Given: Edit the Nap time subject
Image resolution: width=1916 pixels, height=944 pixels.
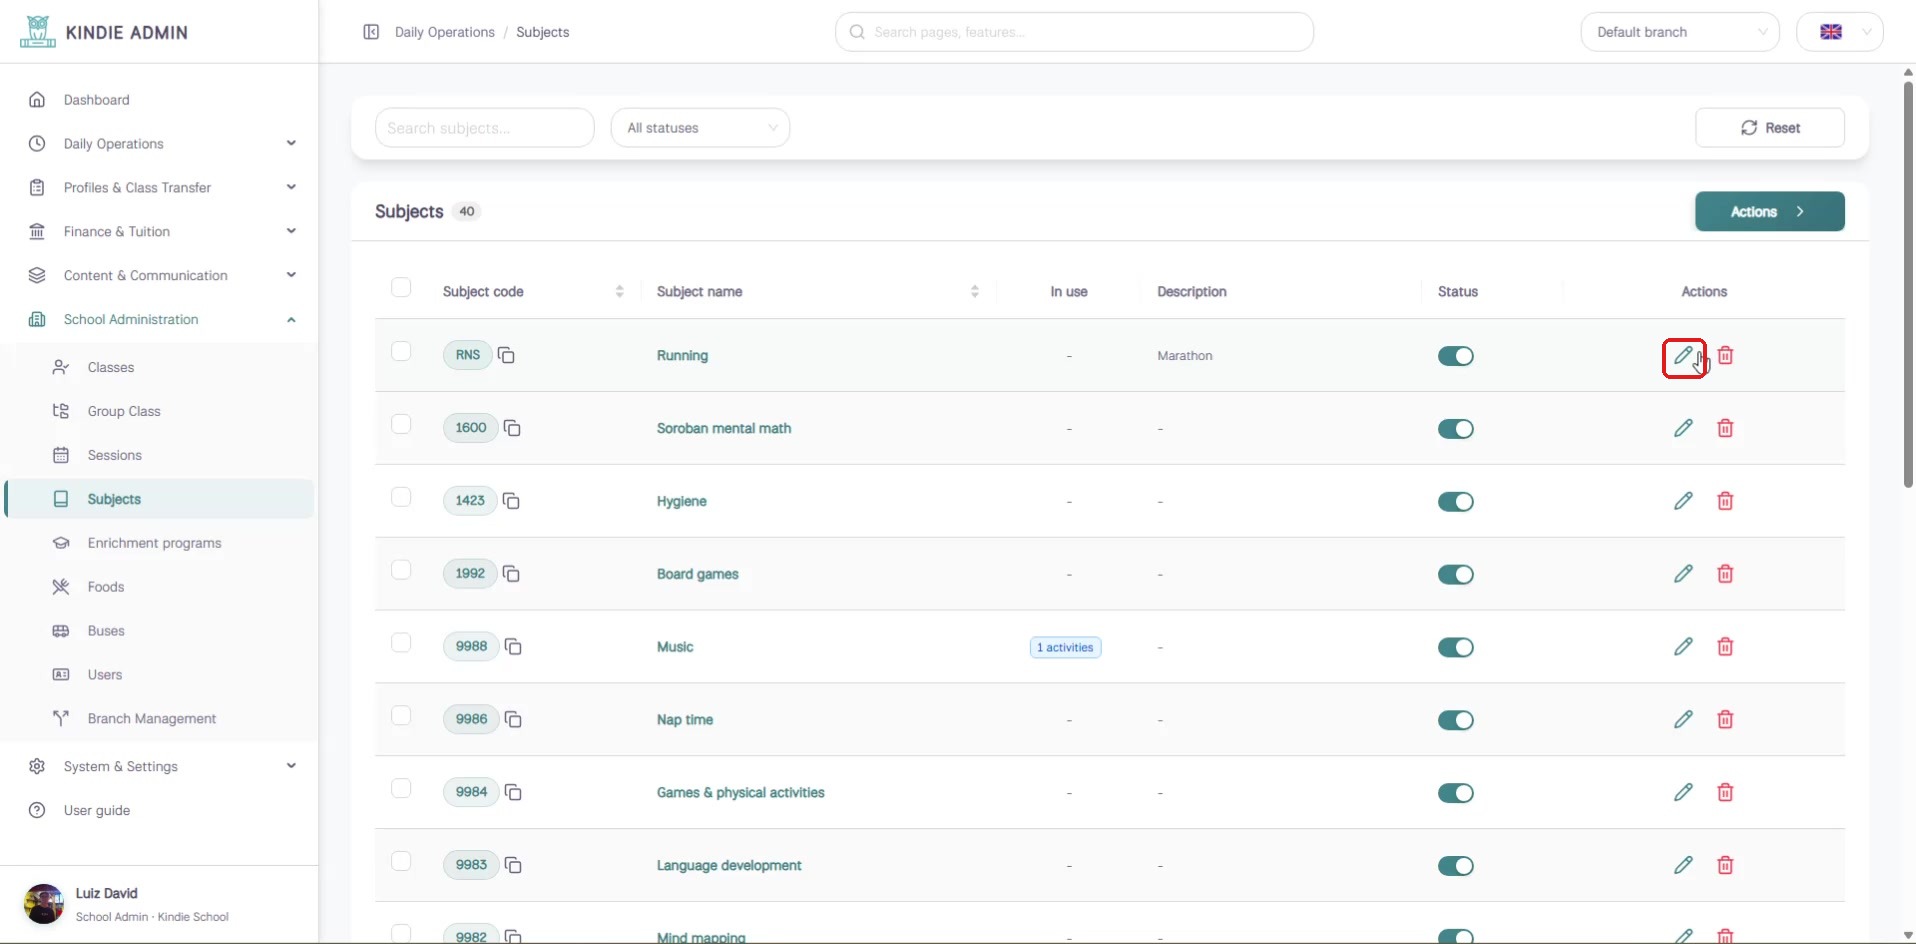Looking at the screenshot, I should tap(1683, 720).
